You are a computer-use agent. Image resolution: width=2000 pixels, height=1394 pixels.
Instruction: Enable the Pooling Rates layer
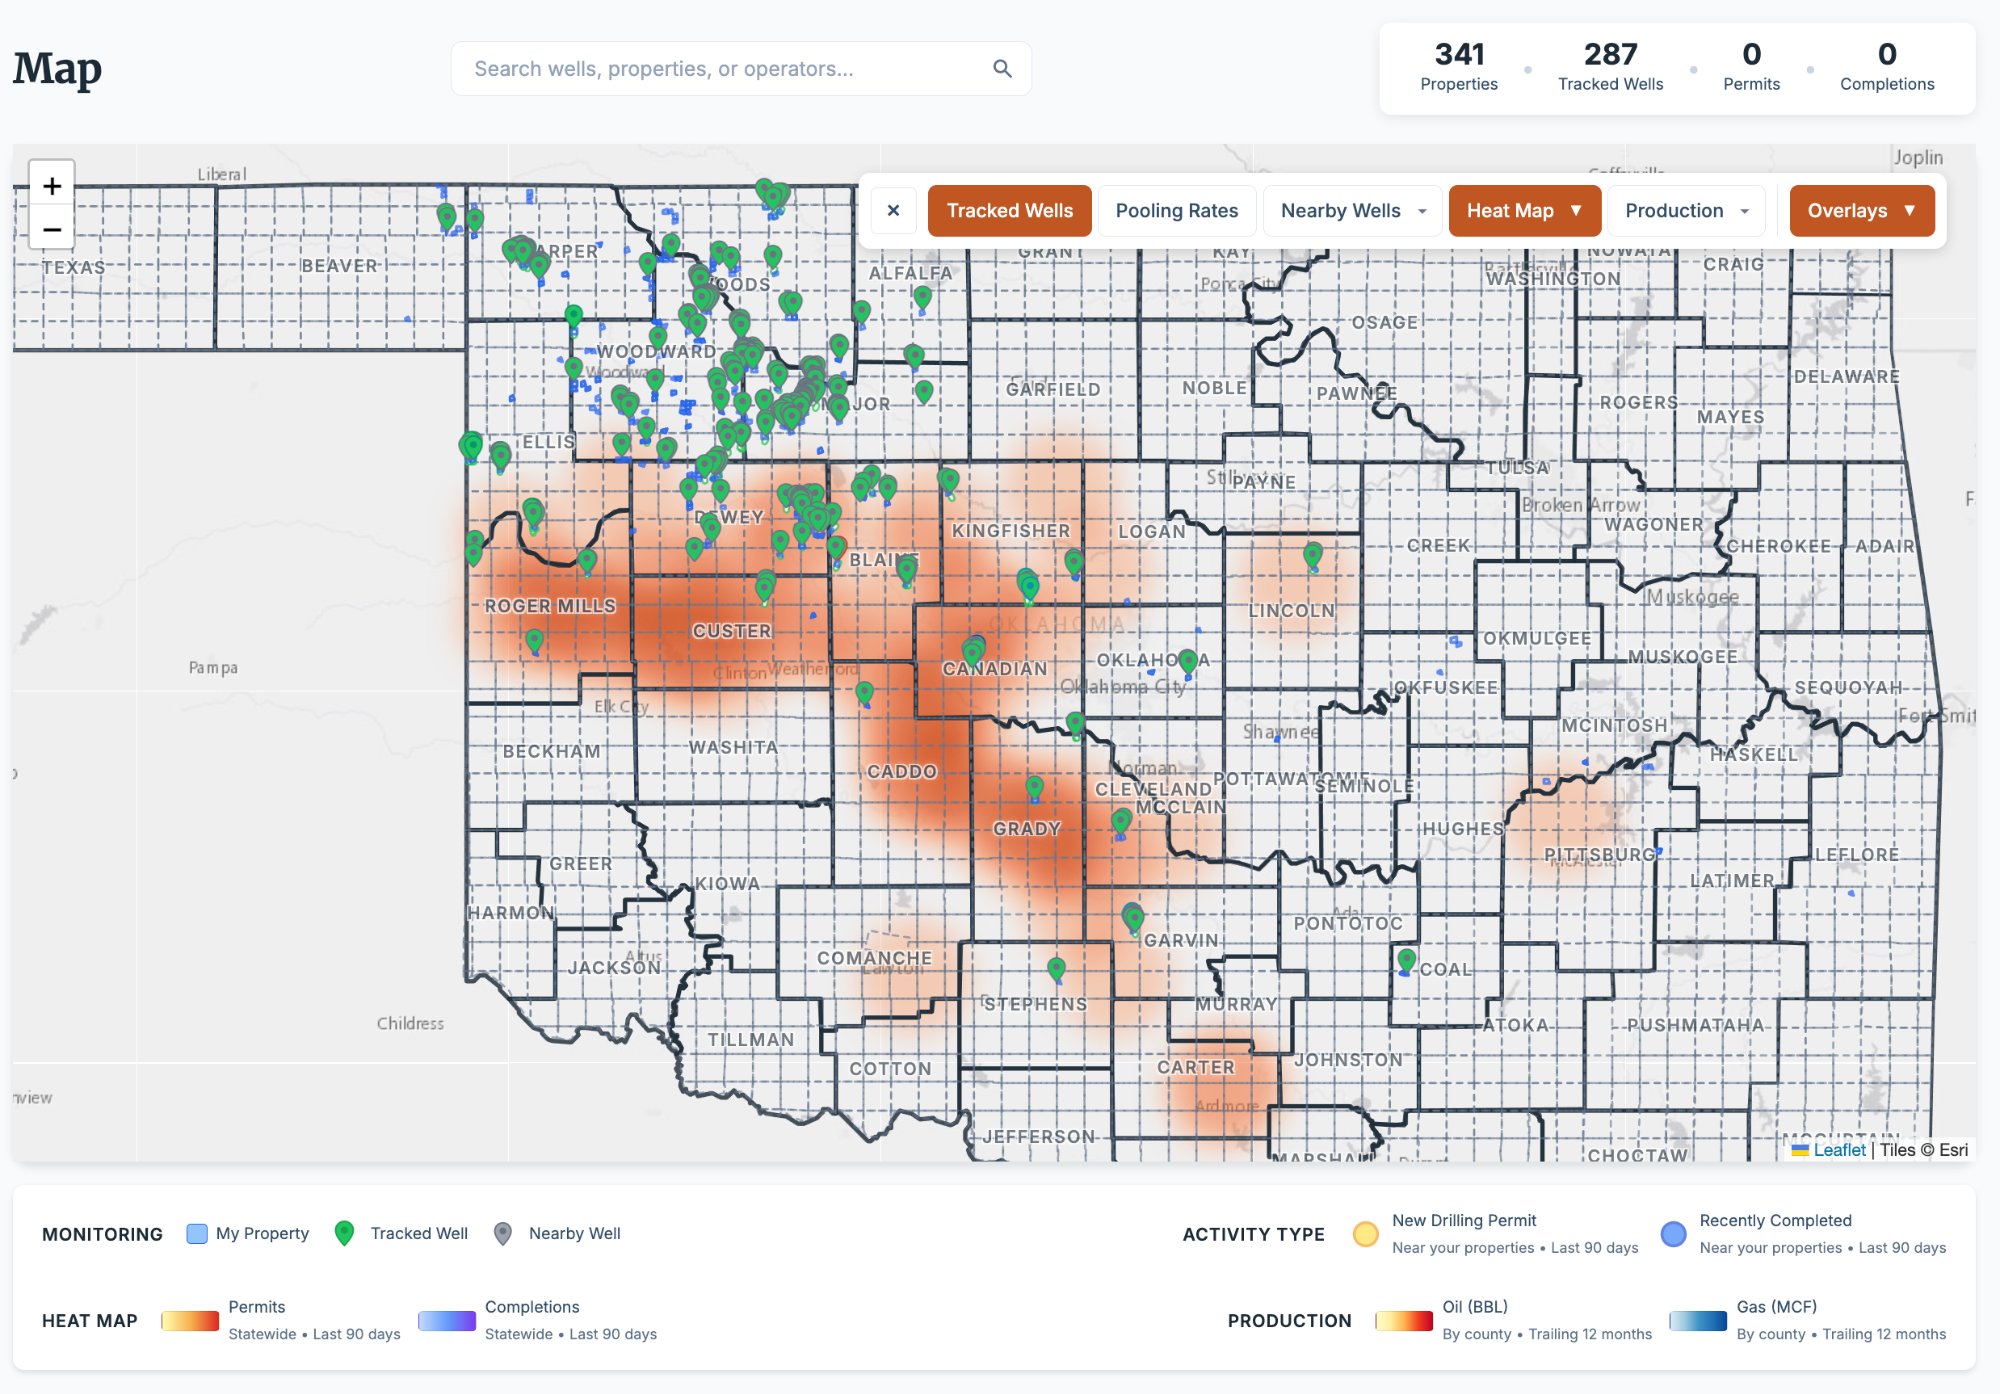tap(1177, 210)
